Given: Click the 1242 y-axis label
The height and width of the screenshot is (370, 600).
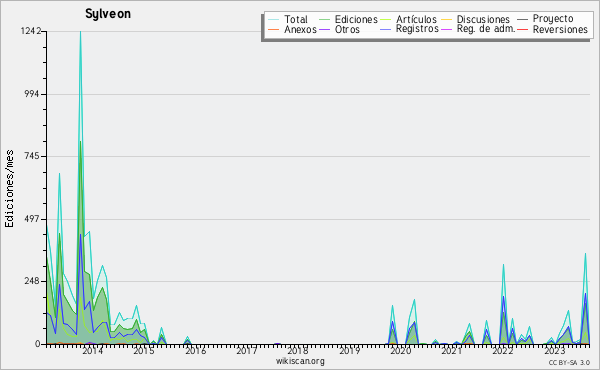Looking at the screenshot, I should (30, 31).
